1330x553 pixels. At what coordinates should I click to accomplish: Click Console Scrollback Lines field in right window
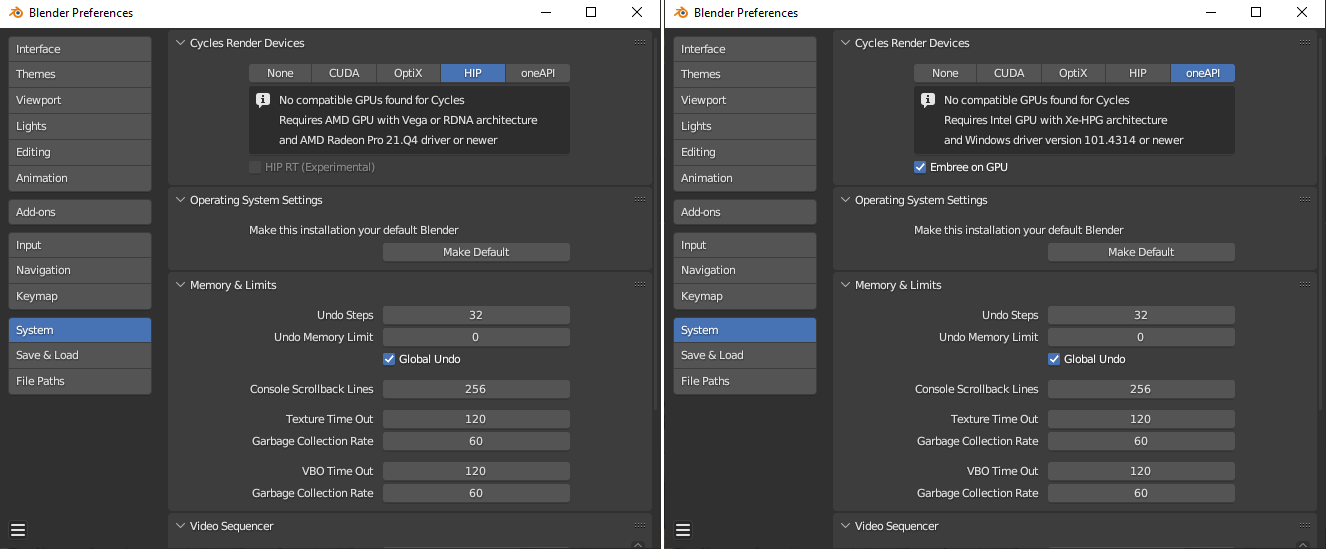[1141, 389]
